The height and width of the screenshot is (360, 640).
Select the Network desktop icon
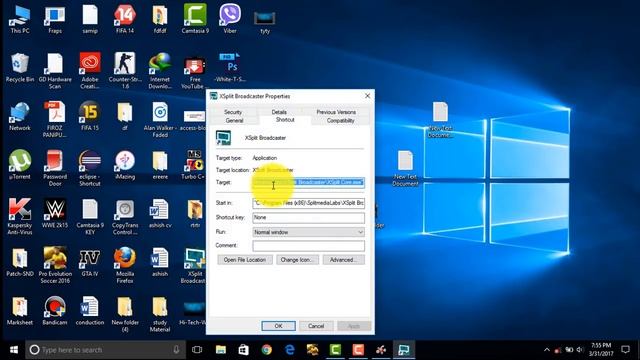coord(20,116)
